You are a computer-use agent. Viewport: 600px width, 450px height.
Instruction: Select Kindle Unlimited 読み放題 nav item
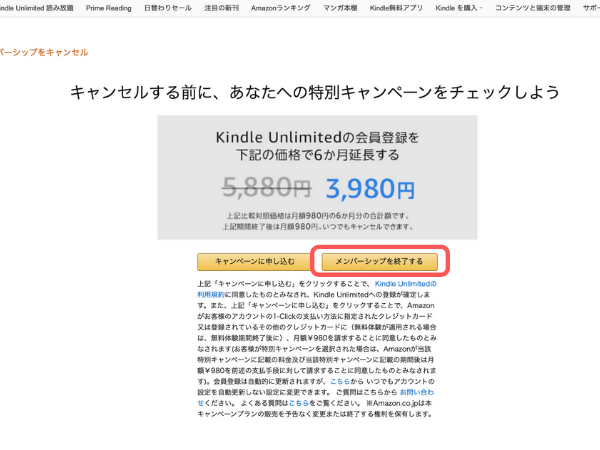(x=36, y=8)
